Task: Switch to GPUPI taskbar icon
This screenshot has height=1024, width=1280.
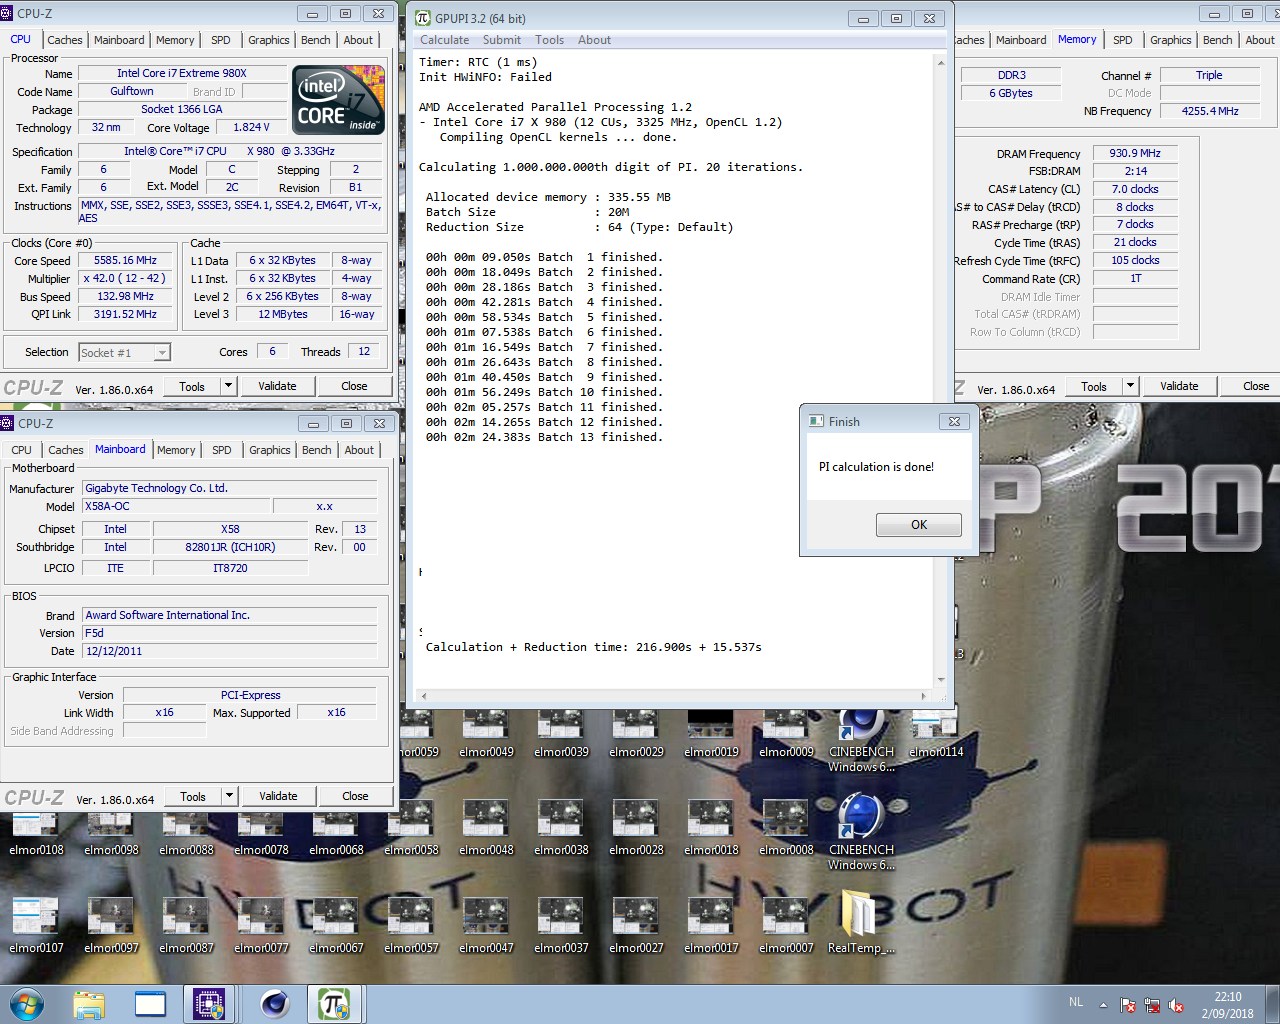Action: point(333,1004)
